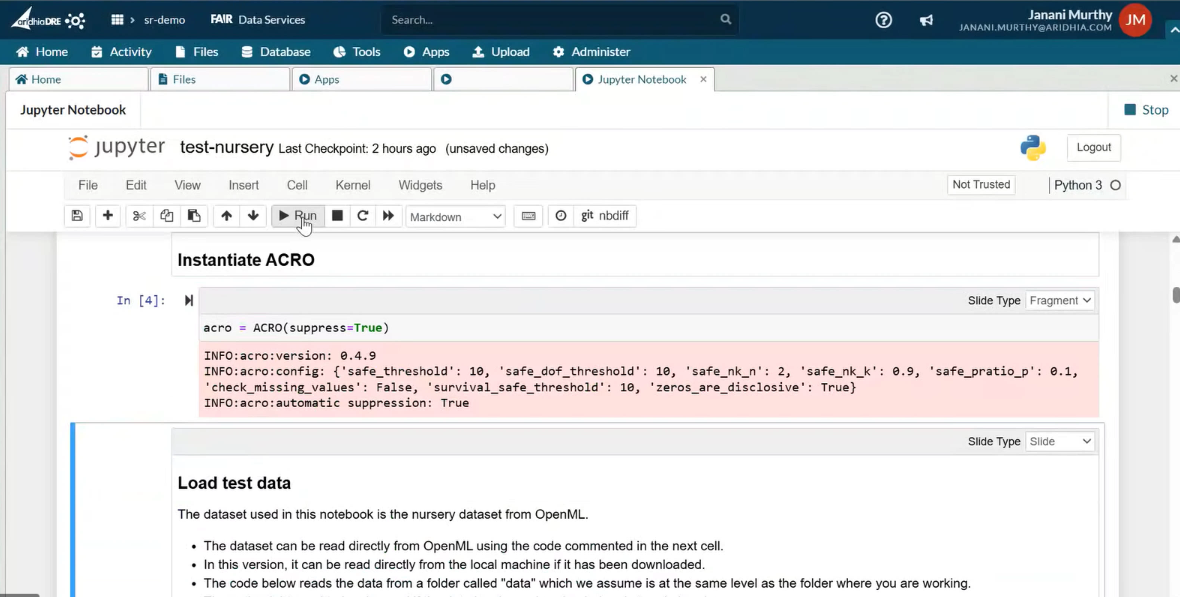Launch git nbdiff from the toolbar

[605, 215]
